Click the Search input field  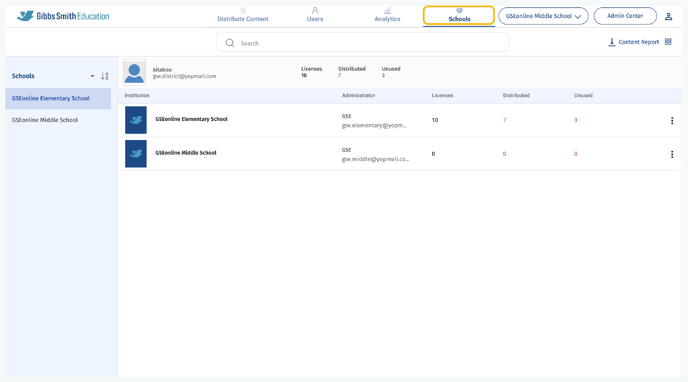coord(363,43)
